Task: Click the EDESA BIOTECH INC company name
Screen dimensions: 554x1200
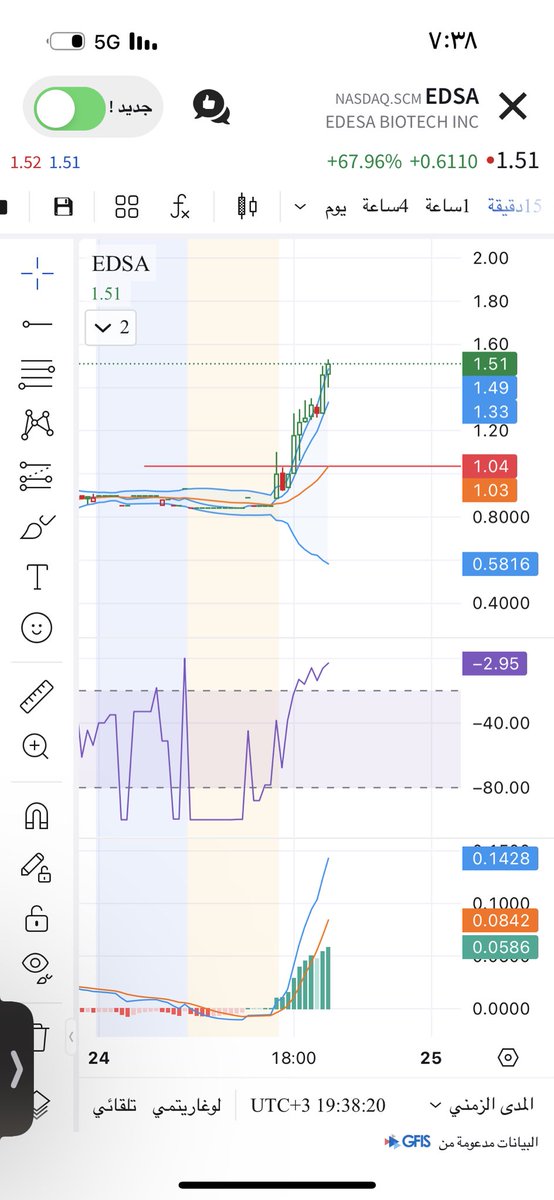Action: point(402,122)
